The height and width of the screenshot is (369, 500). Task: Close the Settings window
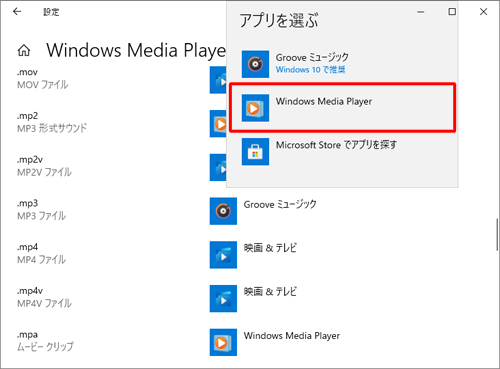pyautogui.click(x=483, y=12)
